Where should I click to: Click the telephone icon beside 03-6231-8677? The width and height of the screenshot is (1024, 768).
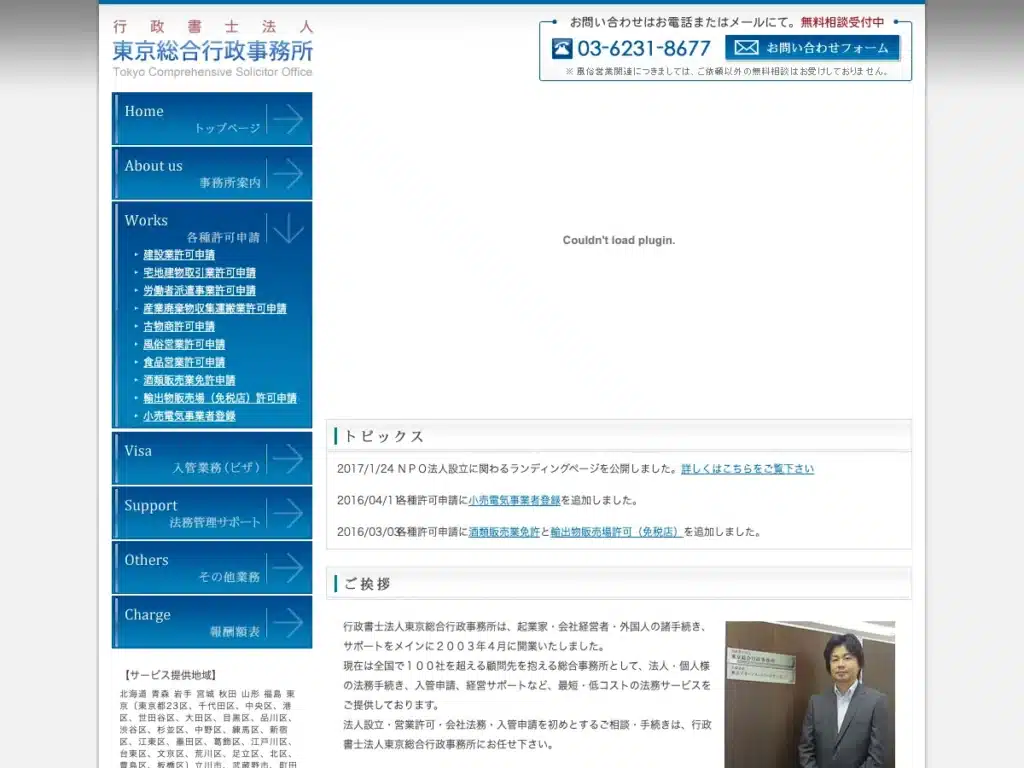tap(562, 48)
